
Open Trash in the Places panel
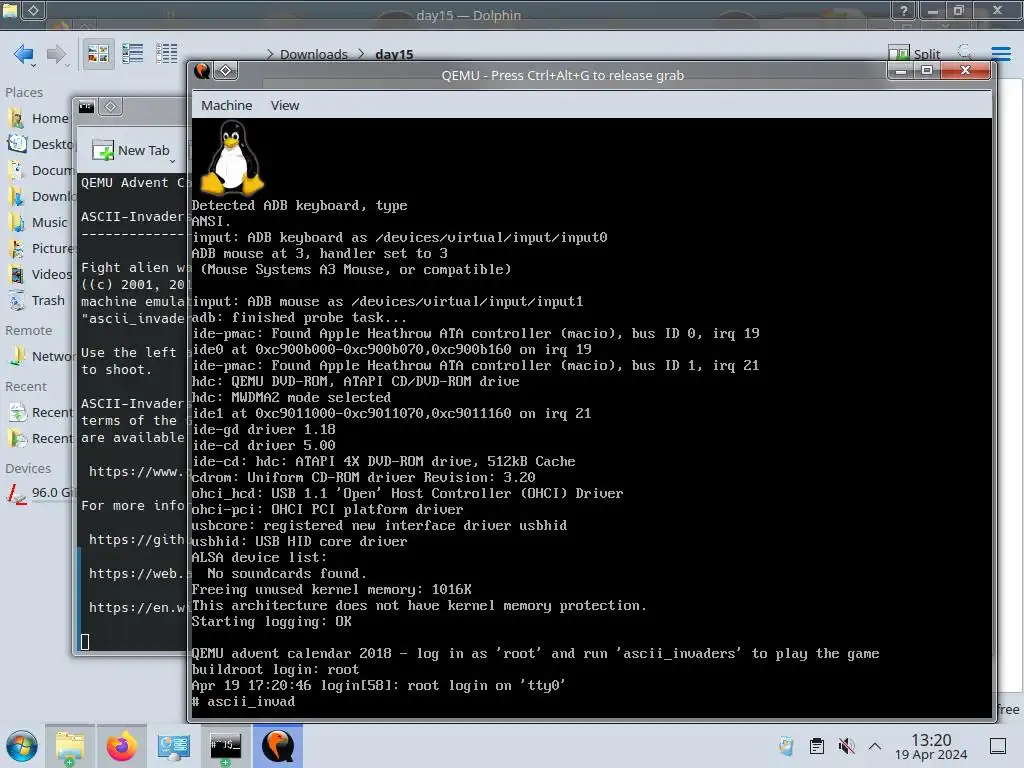point(37,300)
